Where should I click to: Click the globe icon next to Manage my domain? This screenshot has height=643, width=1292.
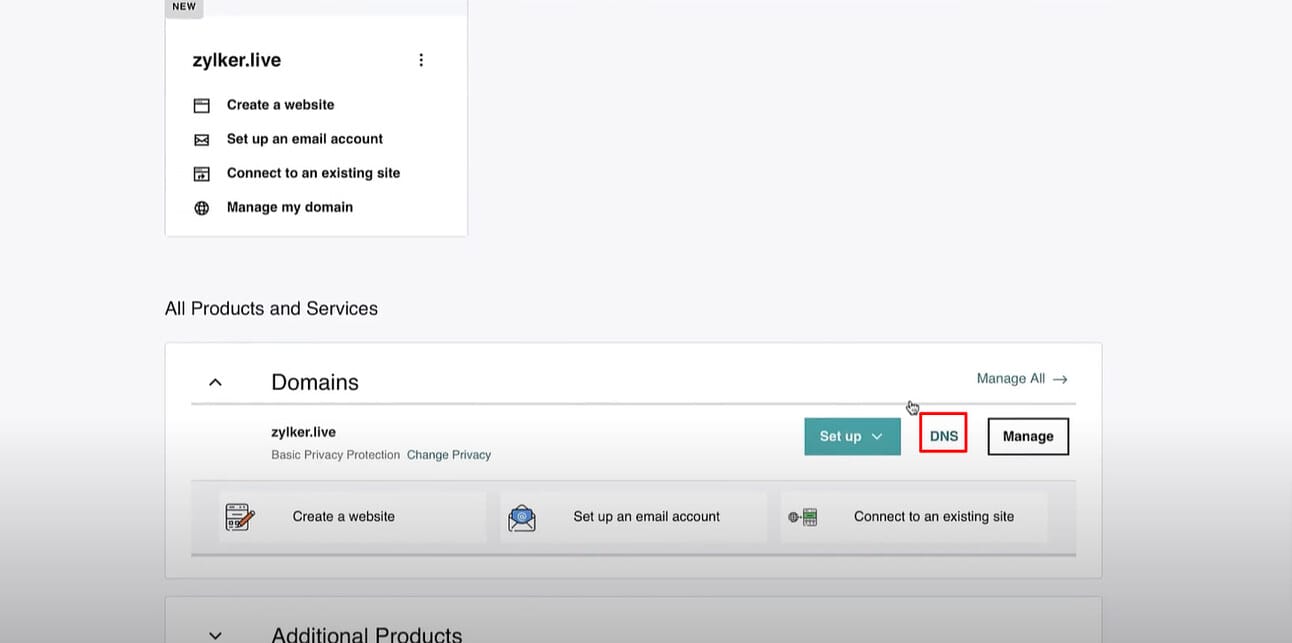[x=202, y=208]
